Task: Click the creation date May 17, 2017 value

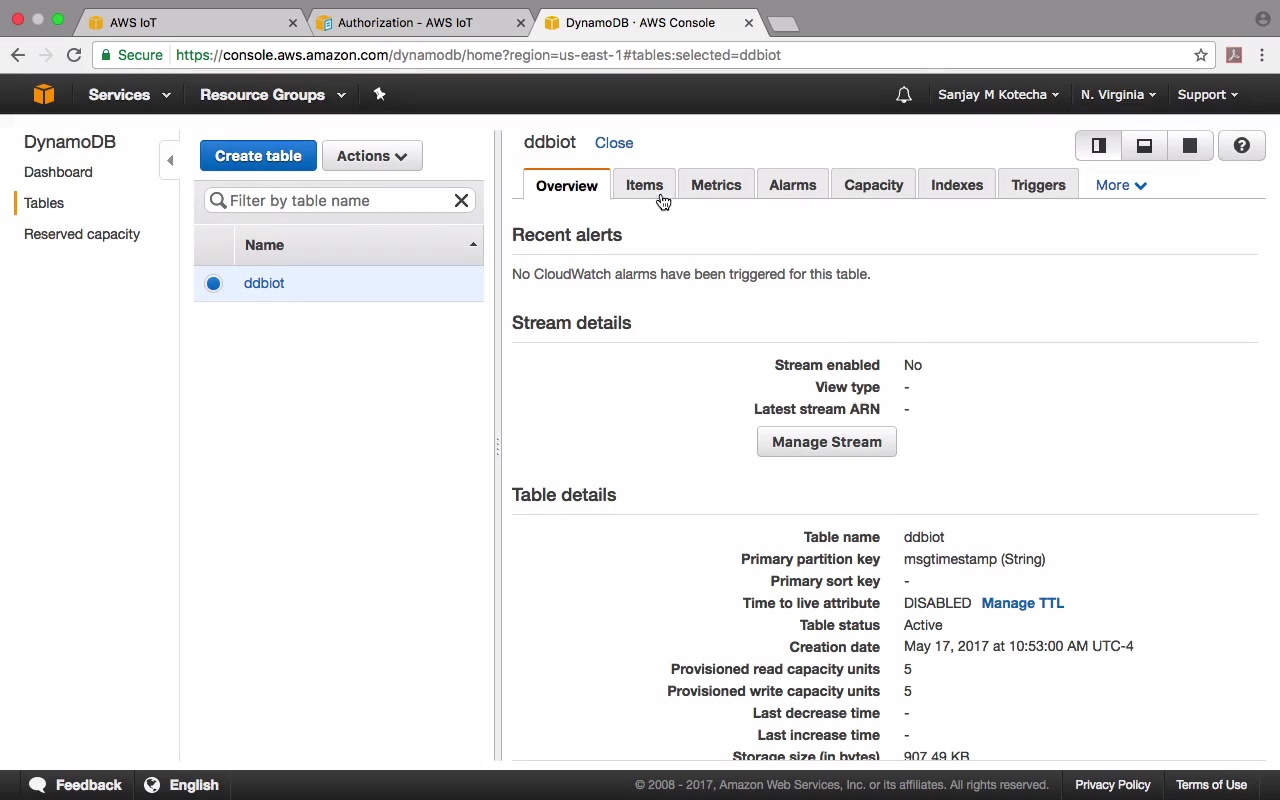Action: 1018,647
